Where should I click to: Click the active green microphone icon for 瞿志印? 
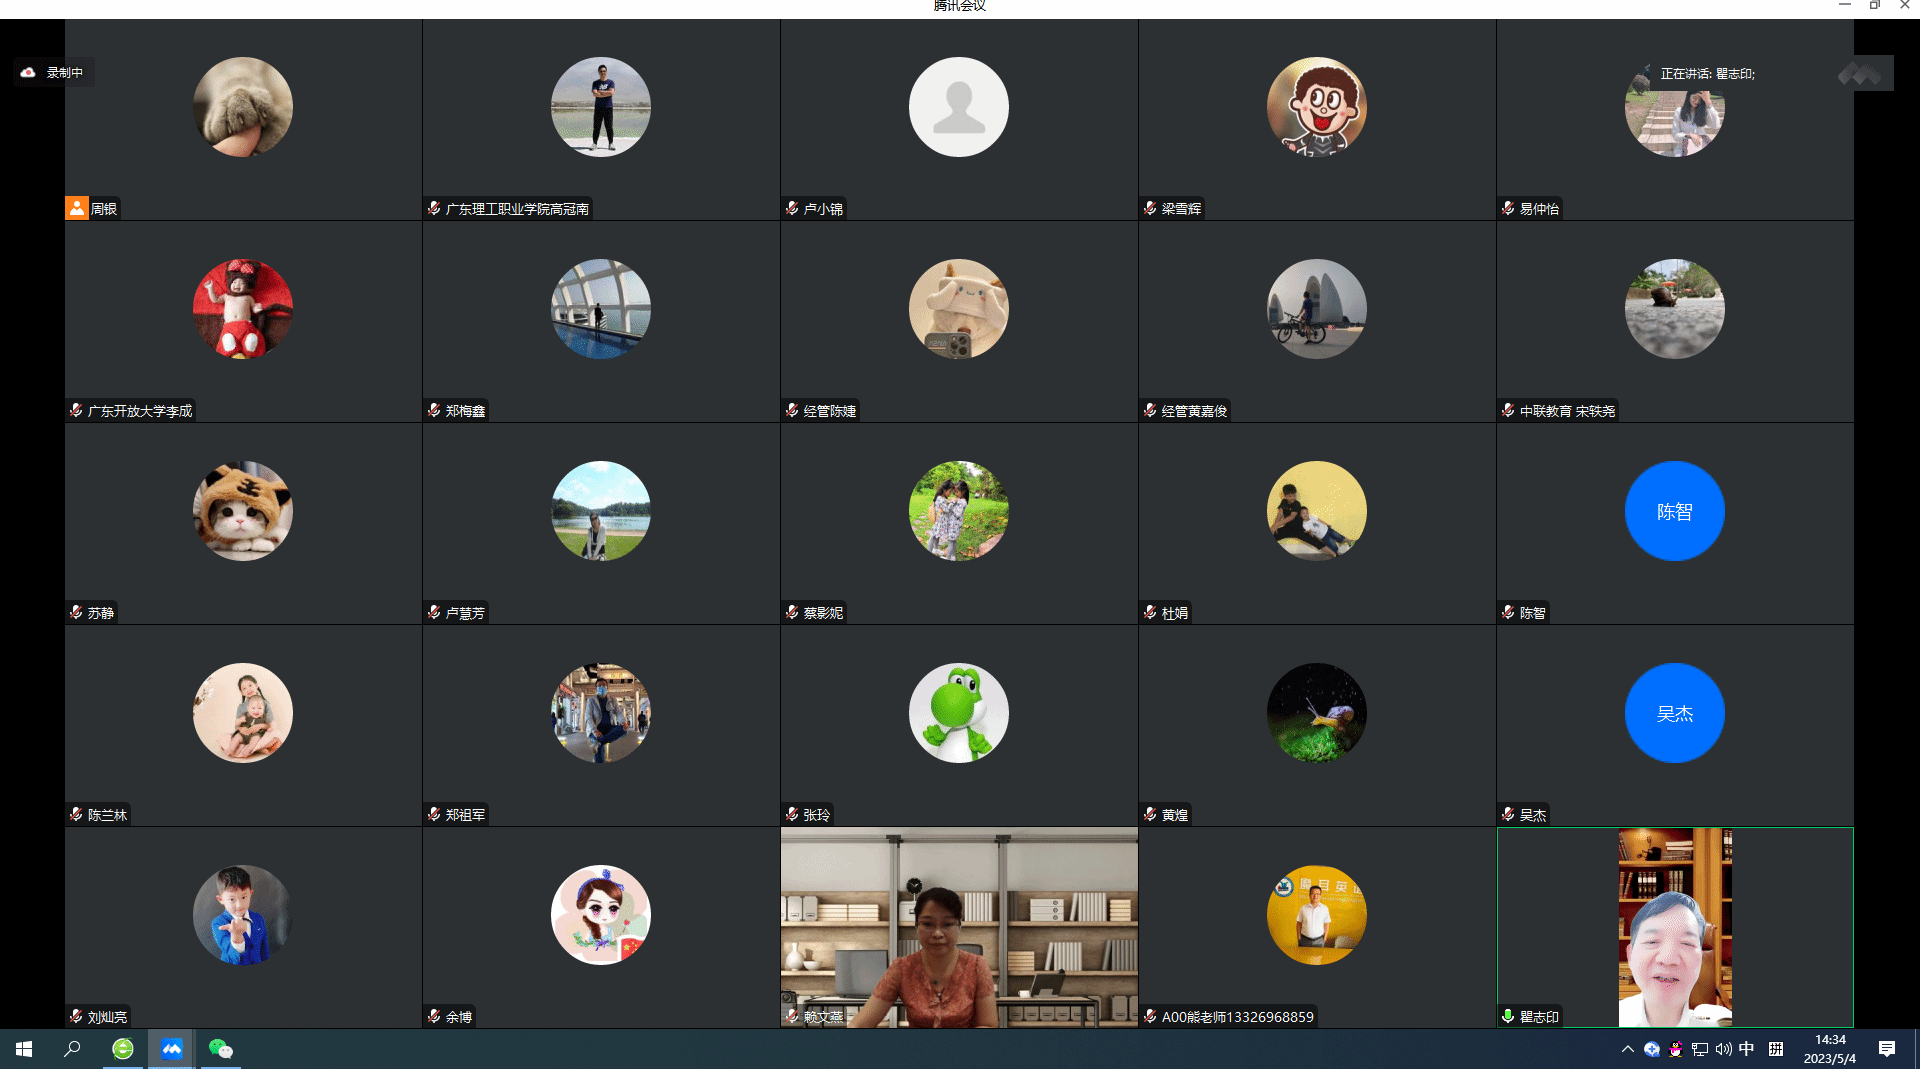[x=1508, y=1016]
